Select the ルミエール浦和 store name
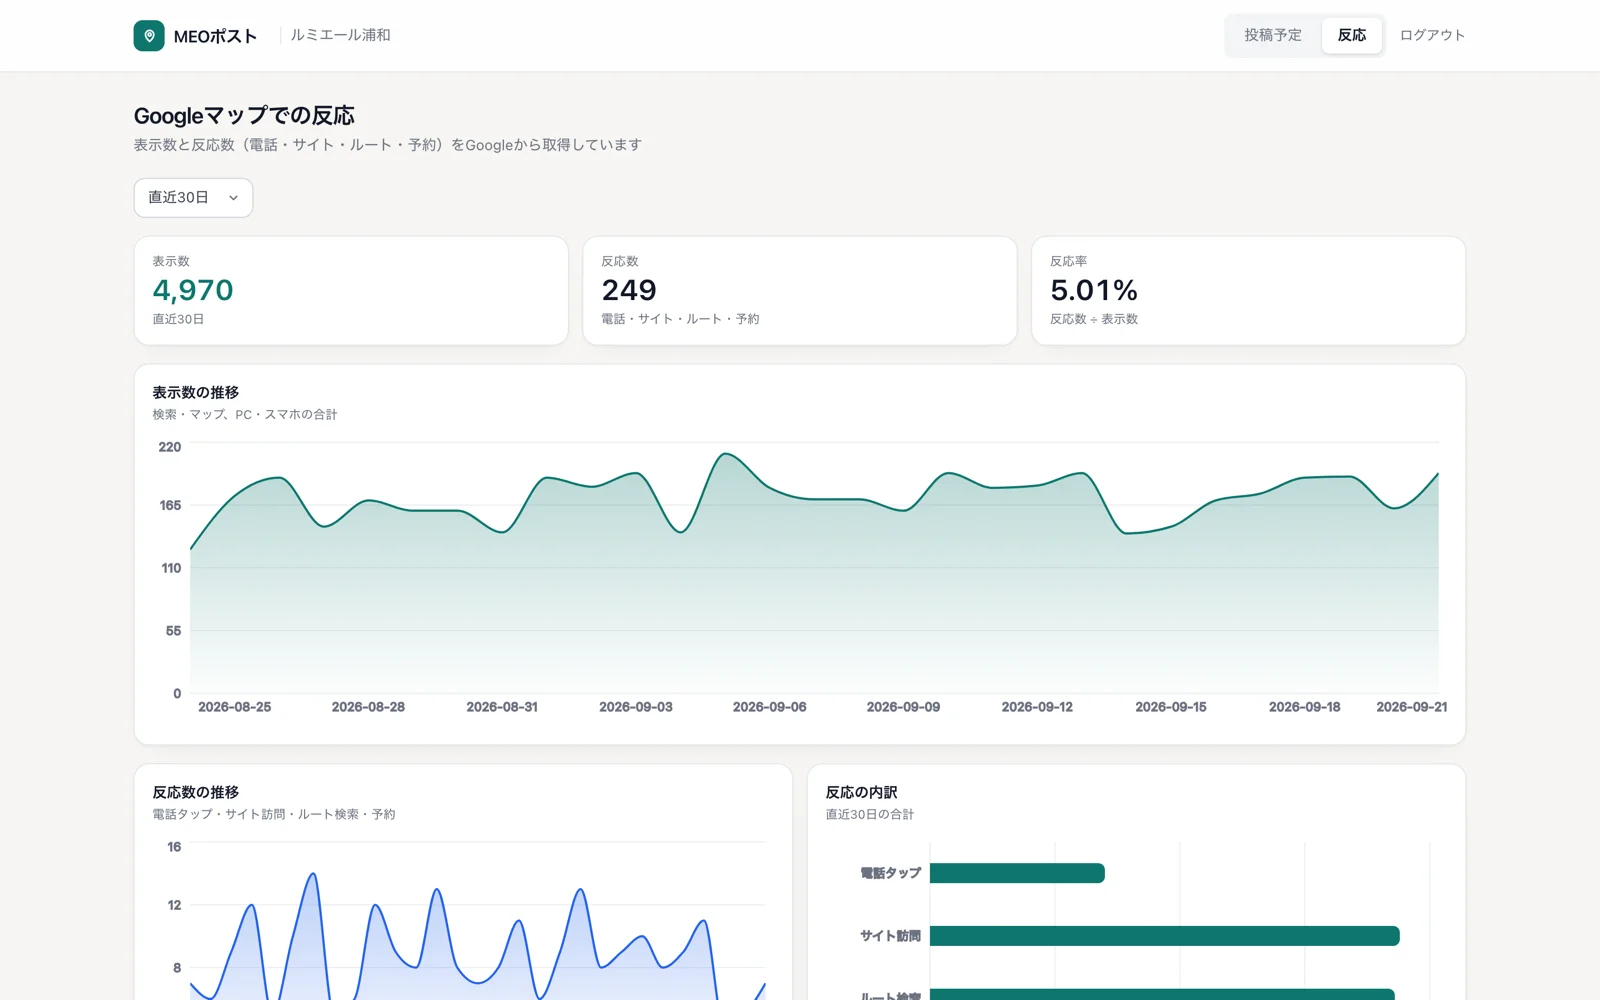Screen dimensions: 1600x1000 340,35
